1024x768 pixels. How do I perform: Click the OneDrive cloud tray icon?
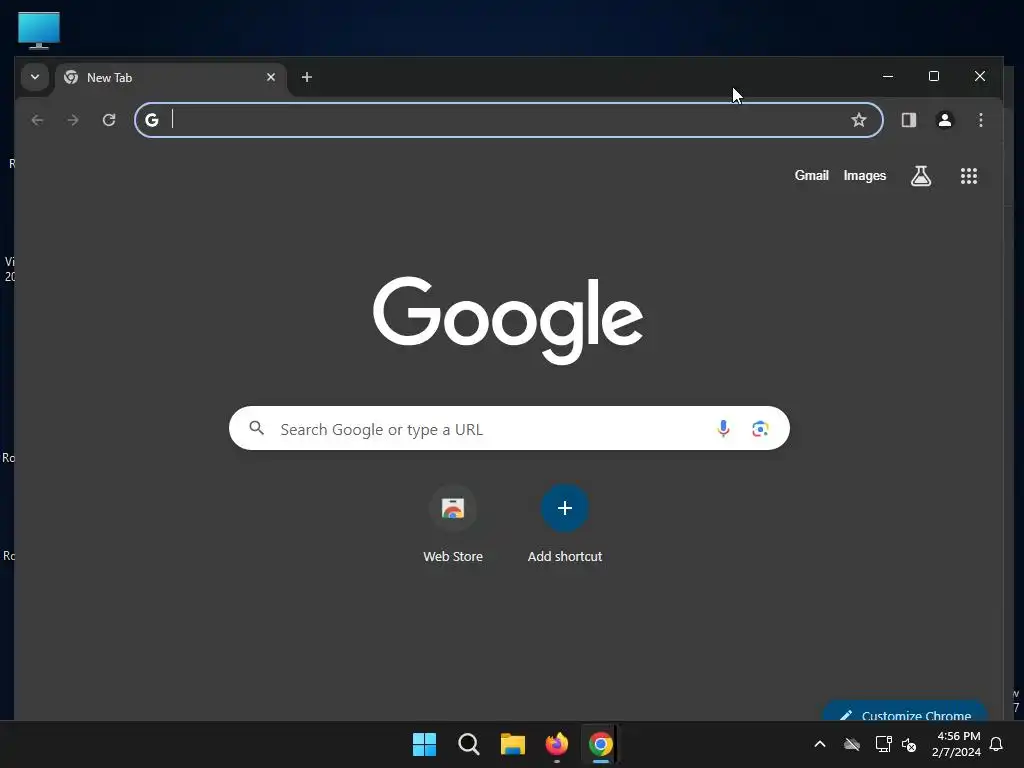(x=852, y=744)
